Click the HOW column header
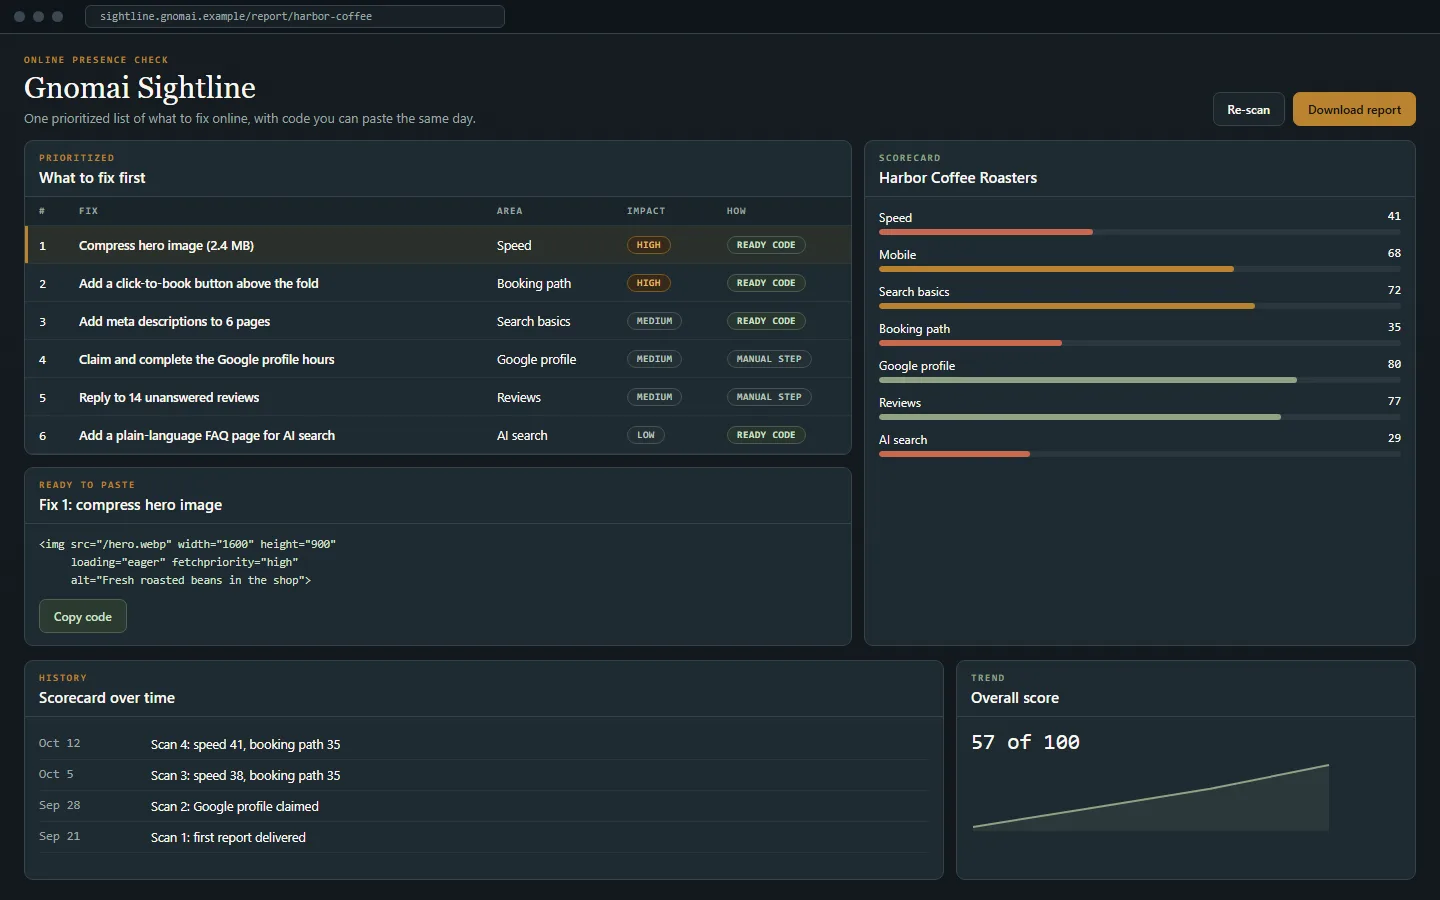 pyautogui.click(x=736, y=211)
